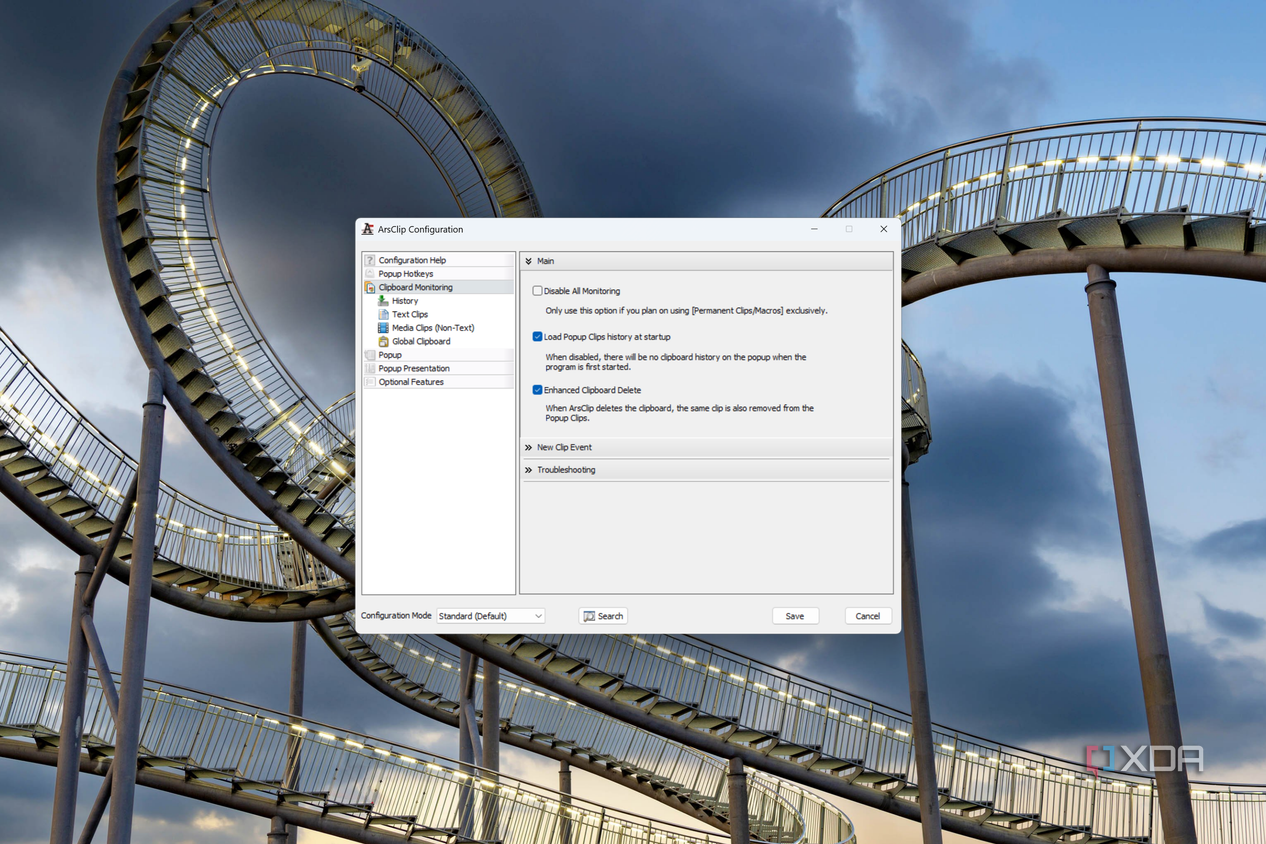Collapse the Main section
The width and height of the screenshot is (1266, 844).
(706, 261)
